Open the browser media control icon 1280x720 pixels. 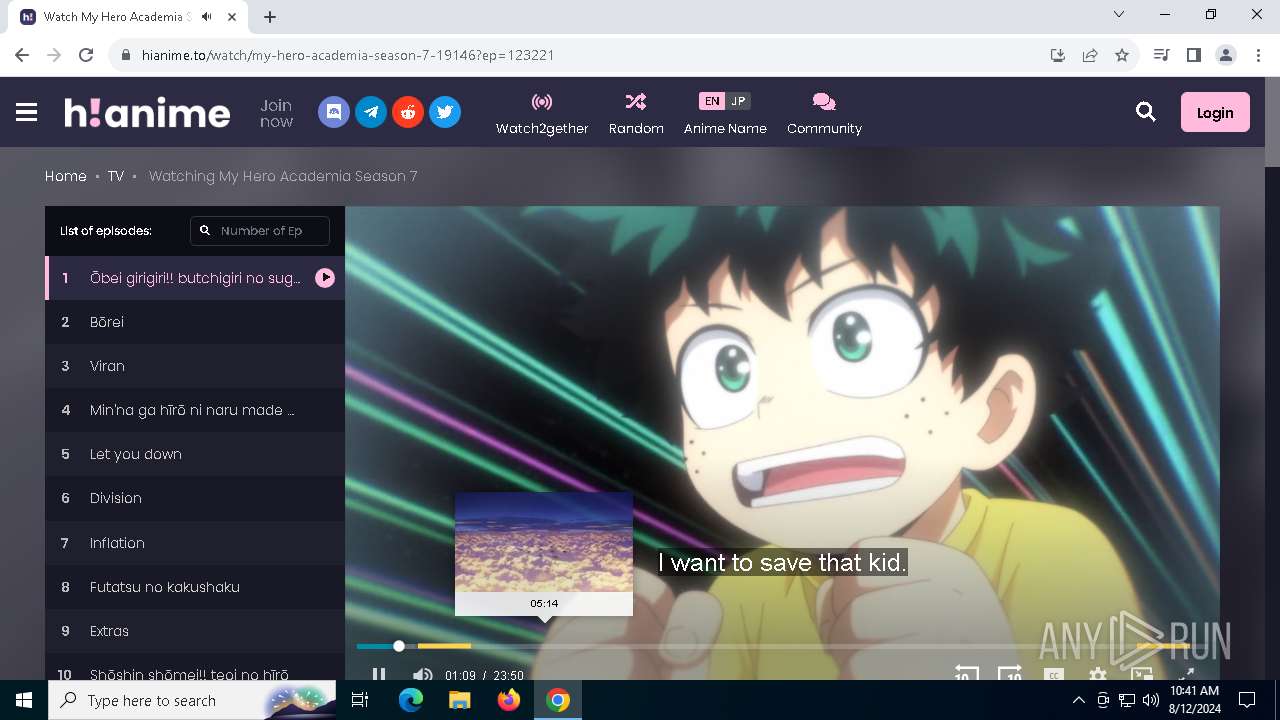(x=1161, y=55)
